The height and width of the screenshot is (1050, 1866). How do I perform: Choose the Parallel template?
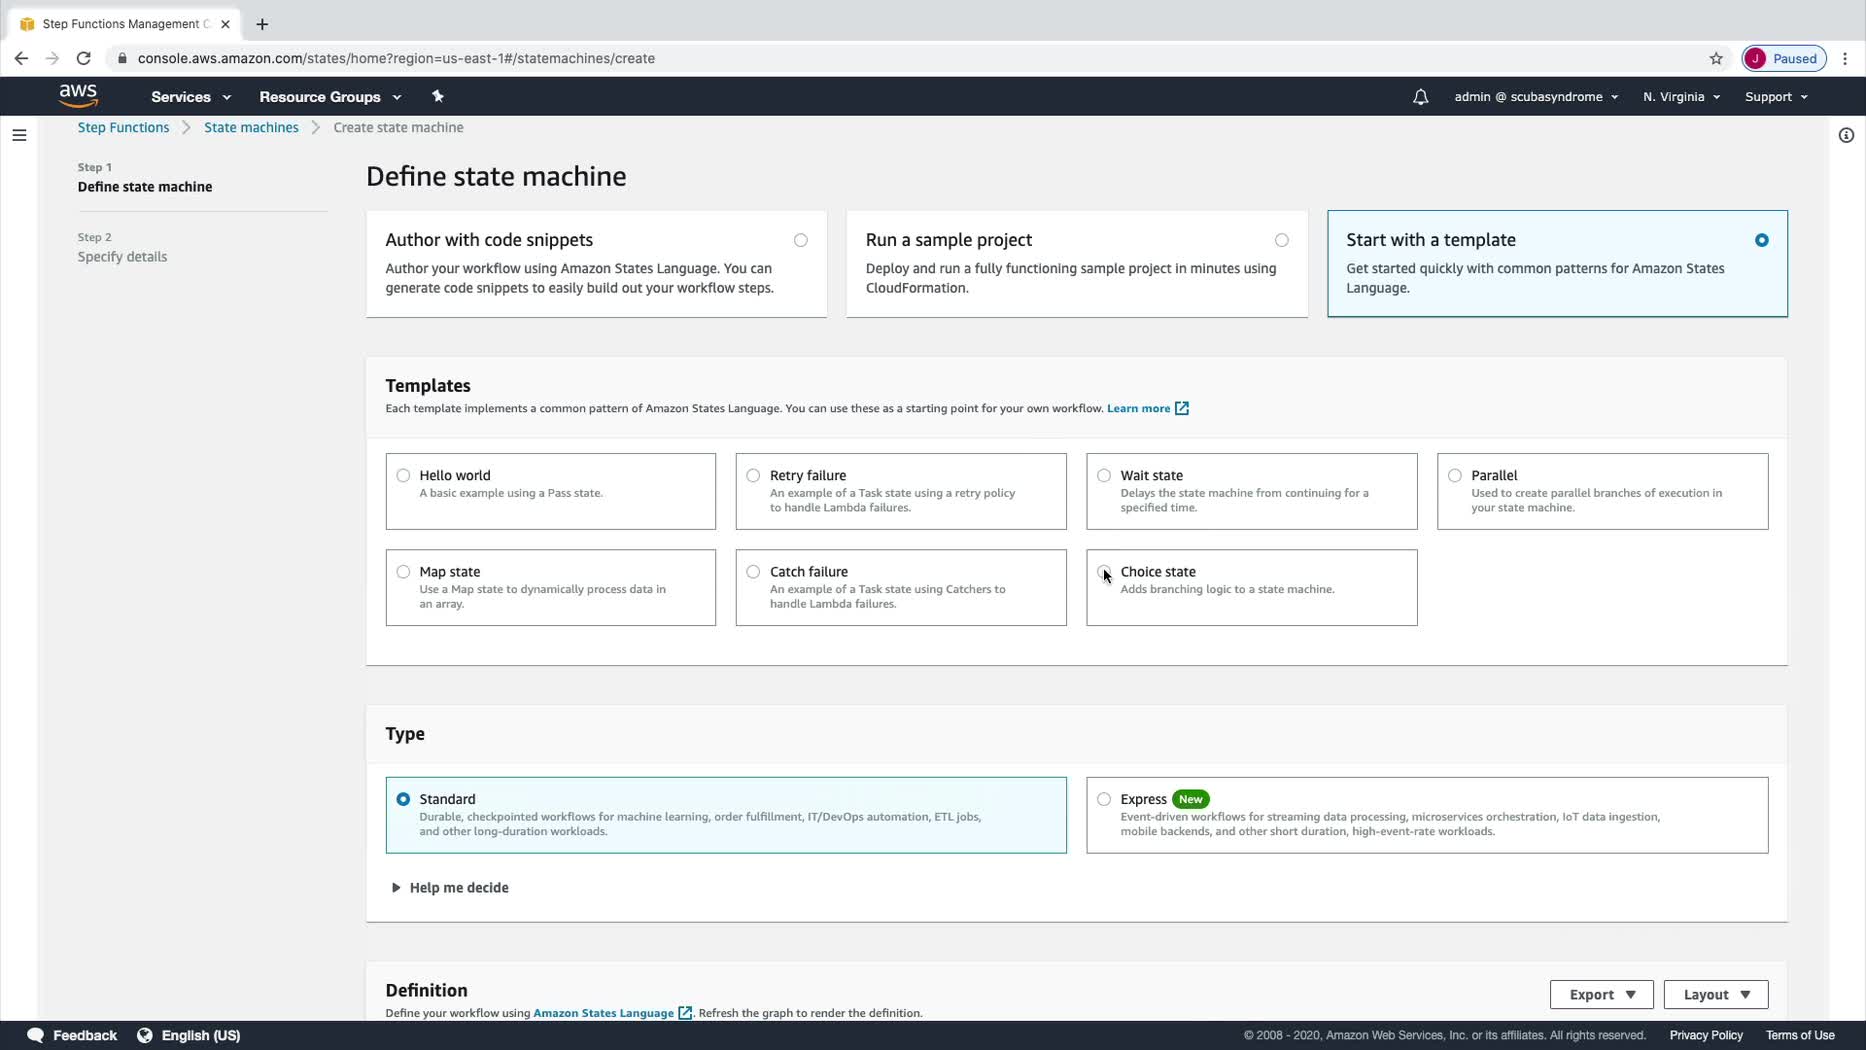point(1602,491)
